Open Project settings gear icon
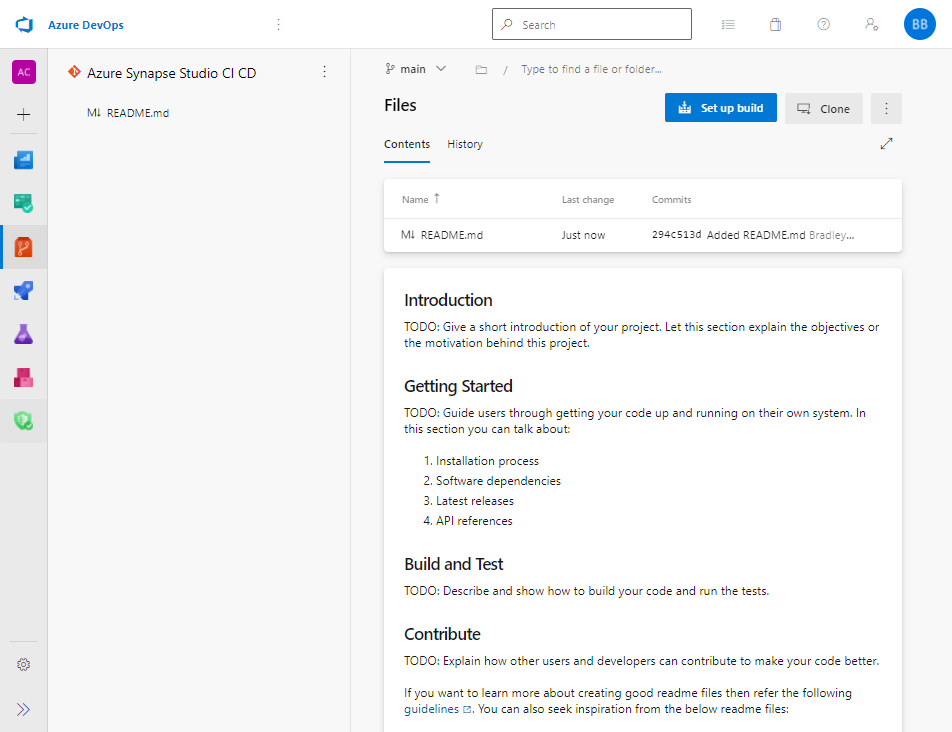952x732 pixels. coord(24,665)
